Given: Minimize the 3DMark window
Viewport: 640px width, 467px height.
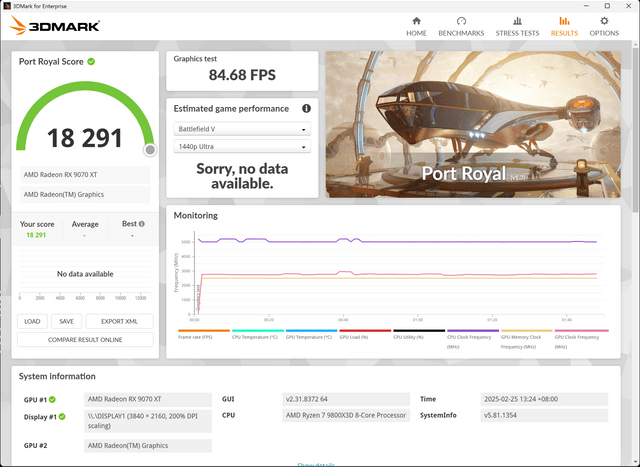Looking at the screenshot, I should pyautogui.click(x=586, y=6).
